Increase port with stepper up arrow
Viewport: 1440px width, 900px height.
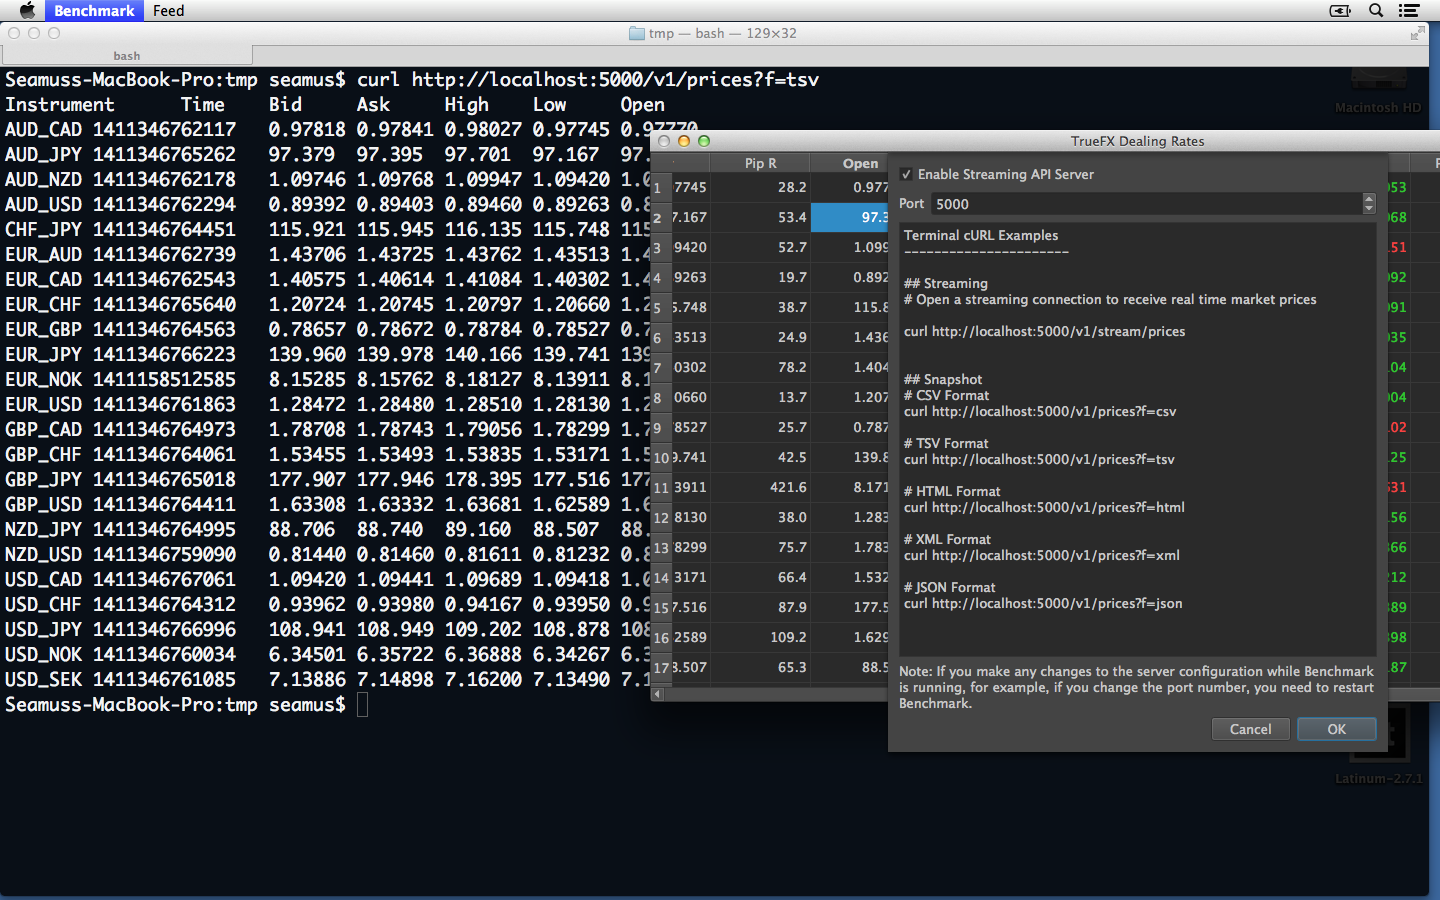click(1369, 198)
